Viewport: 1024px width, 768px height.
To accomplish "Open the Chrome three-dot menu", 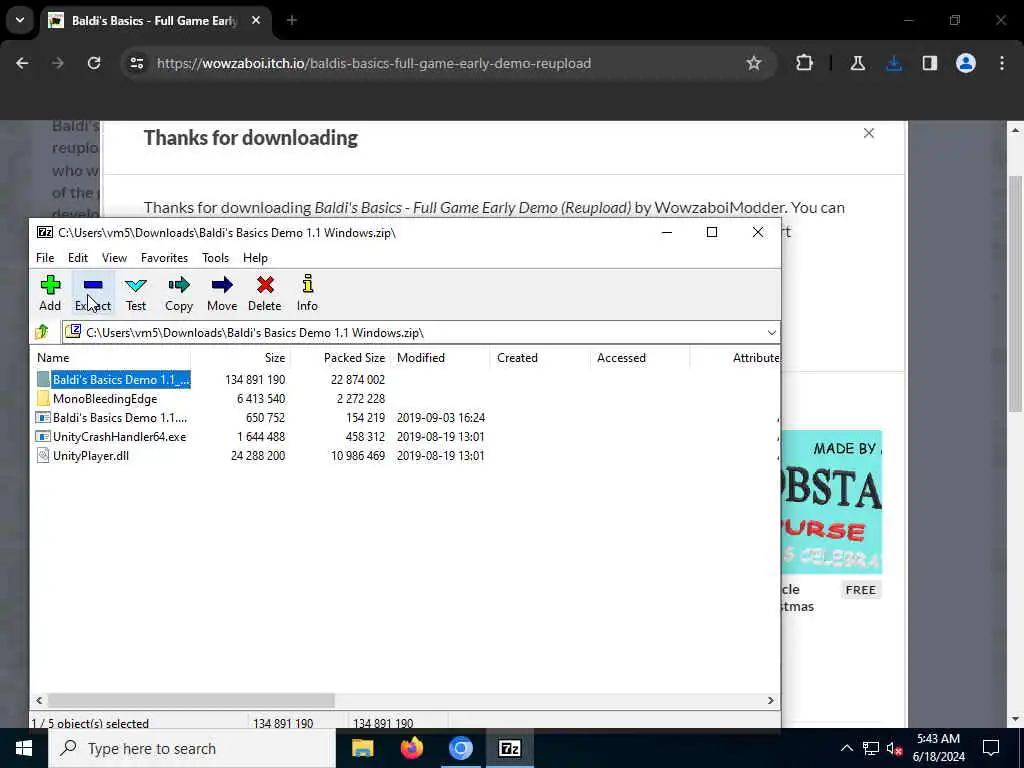I will tap(1002, 63).
